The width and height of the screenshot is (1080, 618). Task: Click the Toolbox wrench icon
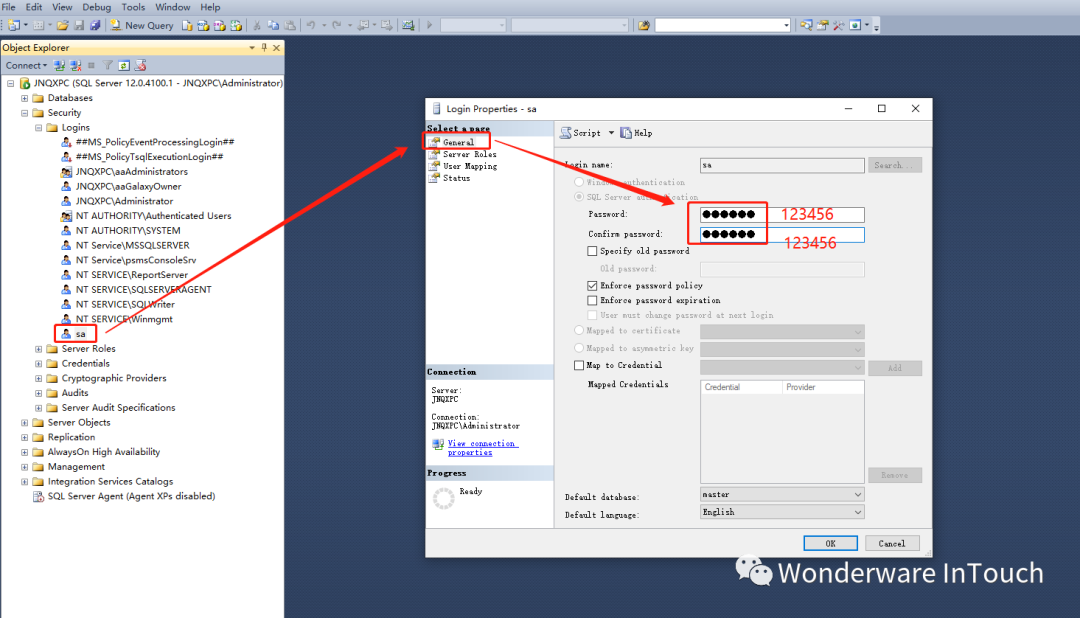point(839,25)
